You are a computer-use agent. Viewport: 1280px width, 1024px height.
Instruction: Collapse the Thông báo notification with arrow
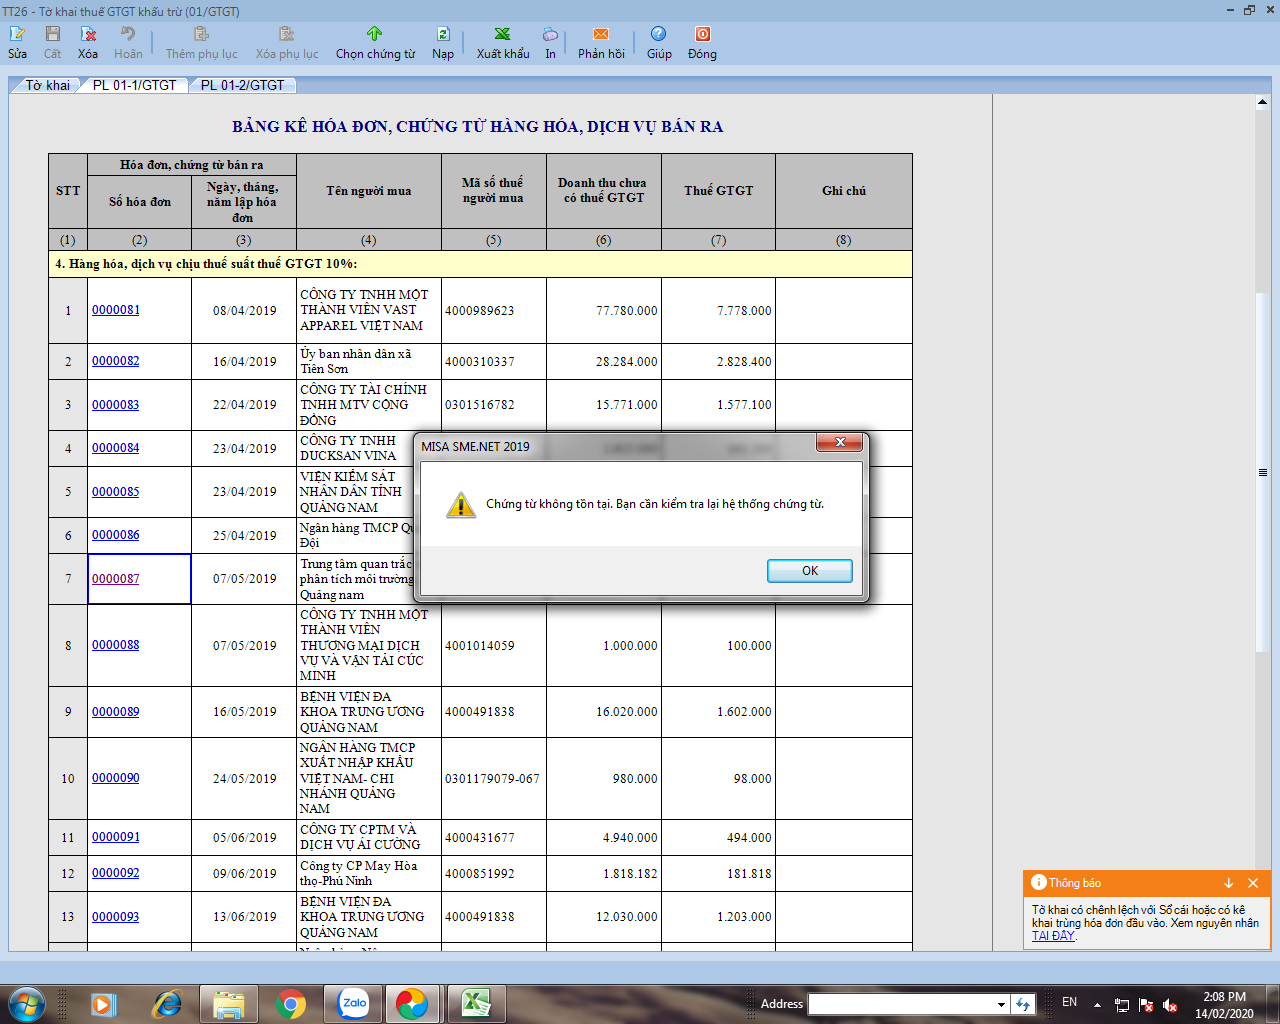point(1228,883)
